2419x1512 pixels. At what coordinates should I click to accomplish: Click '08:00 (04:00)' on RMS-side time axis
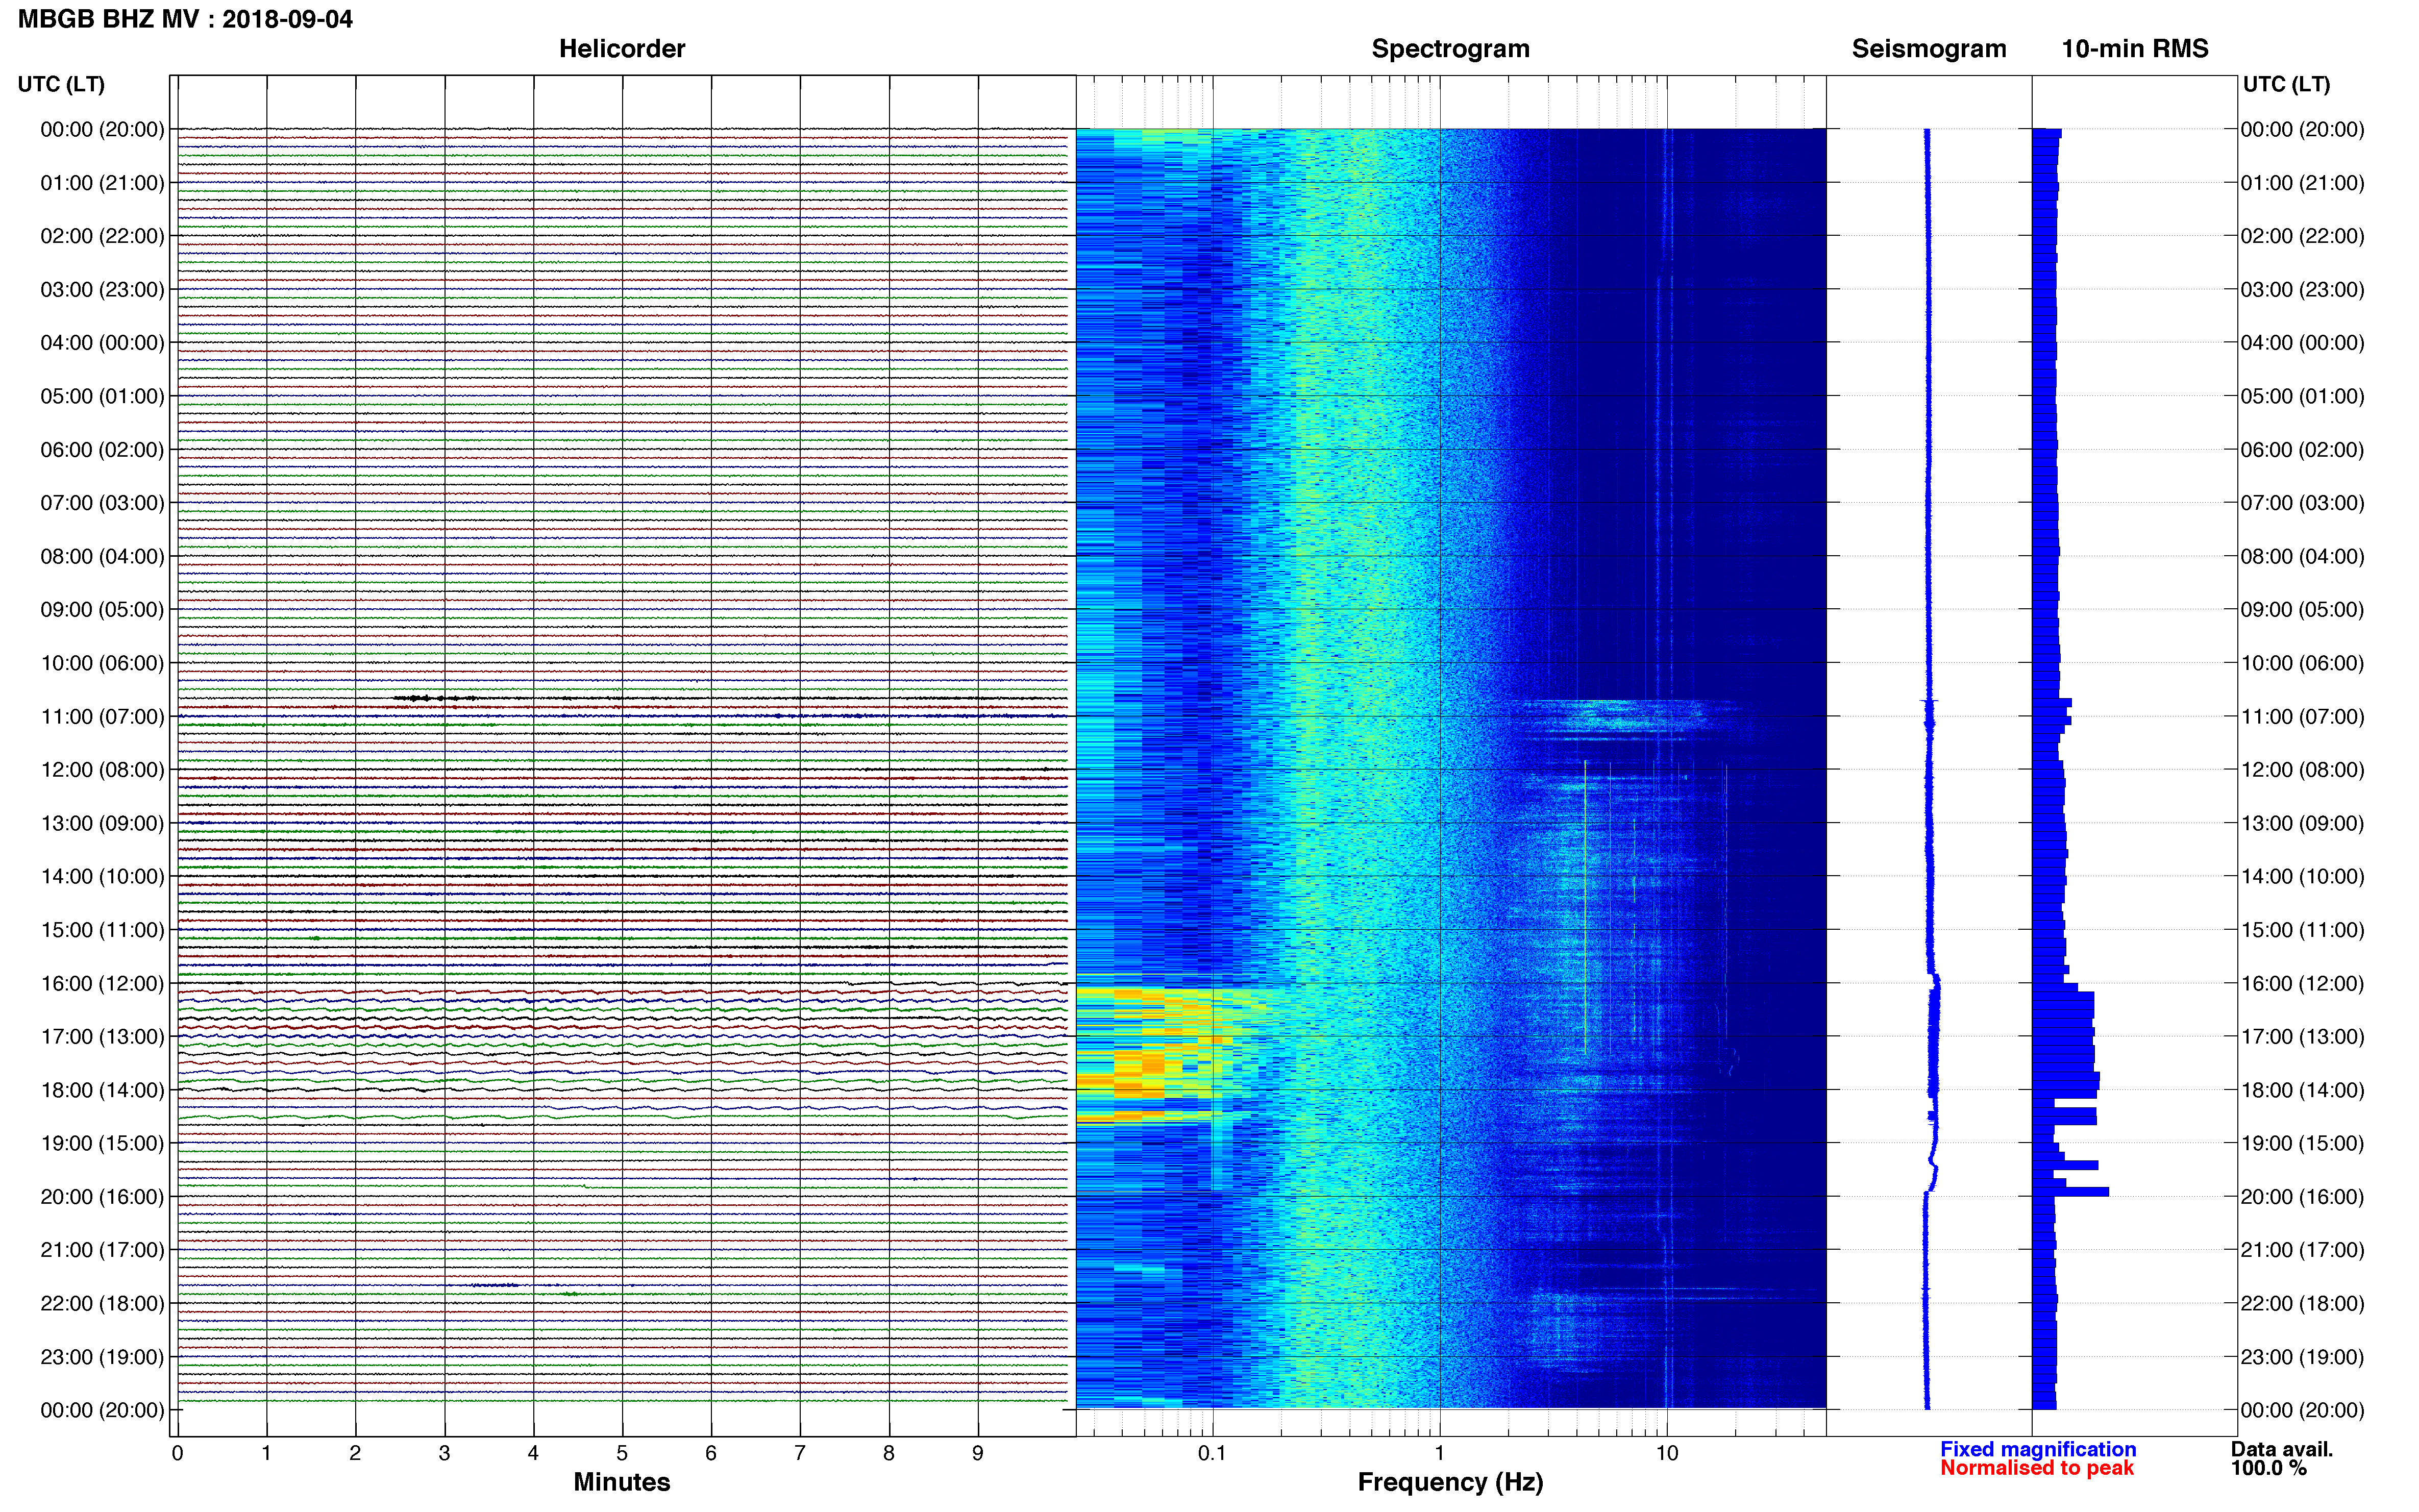click(x=2302, y=556)
